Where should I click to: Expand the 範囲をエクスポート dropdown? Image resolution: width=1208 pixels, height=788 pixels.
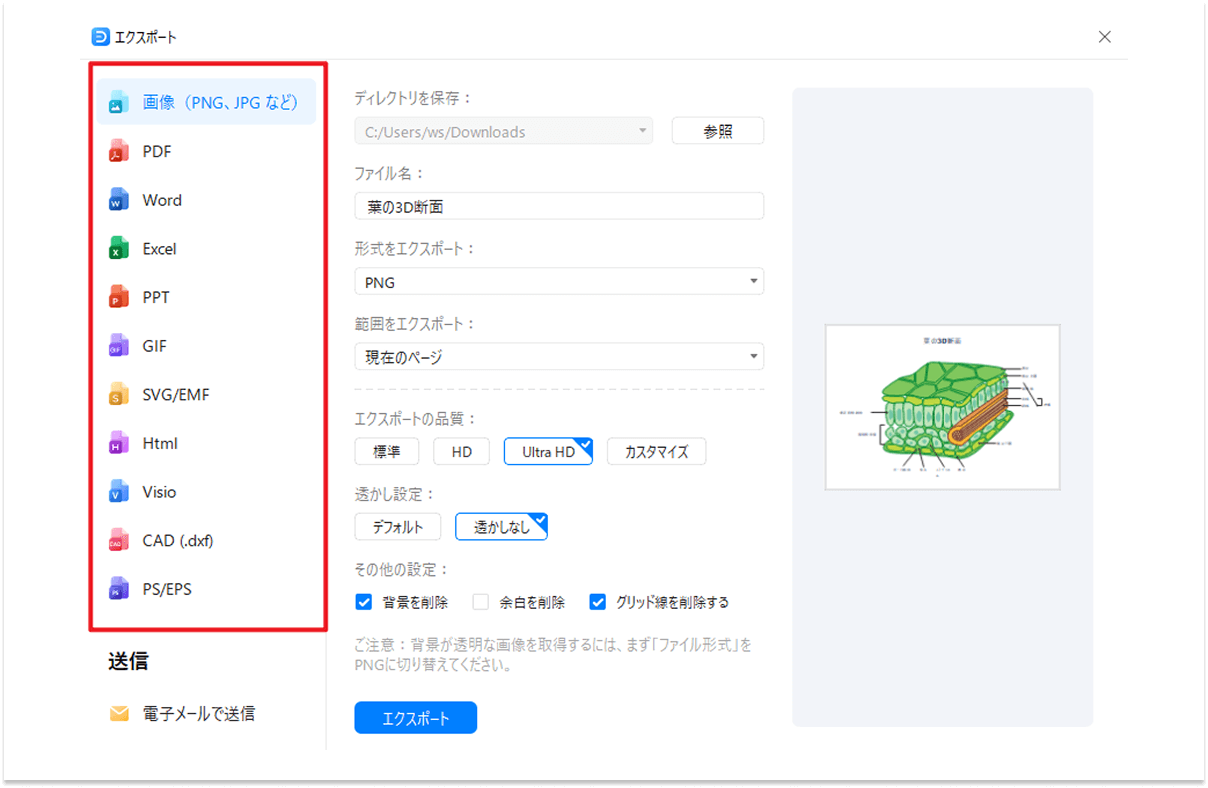coord(558,356)
